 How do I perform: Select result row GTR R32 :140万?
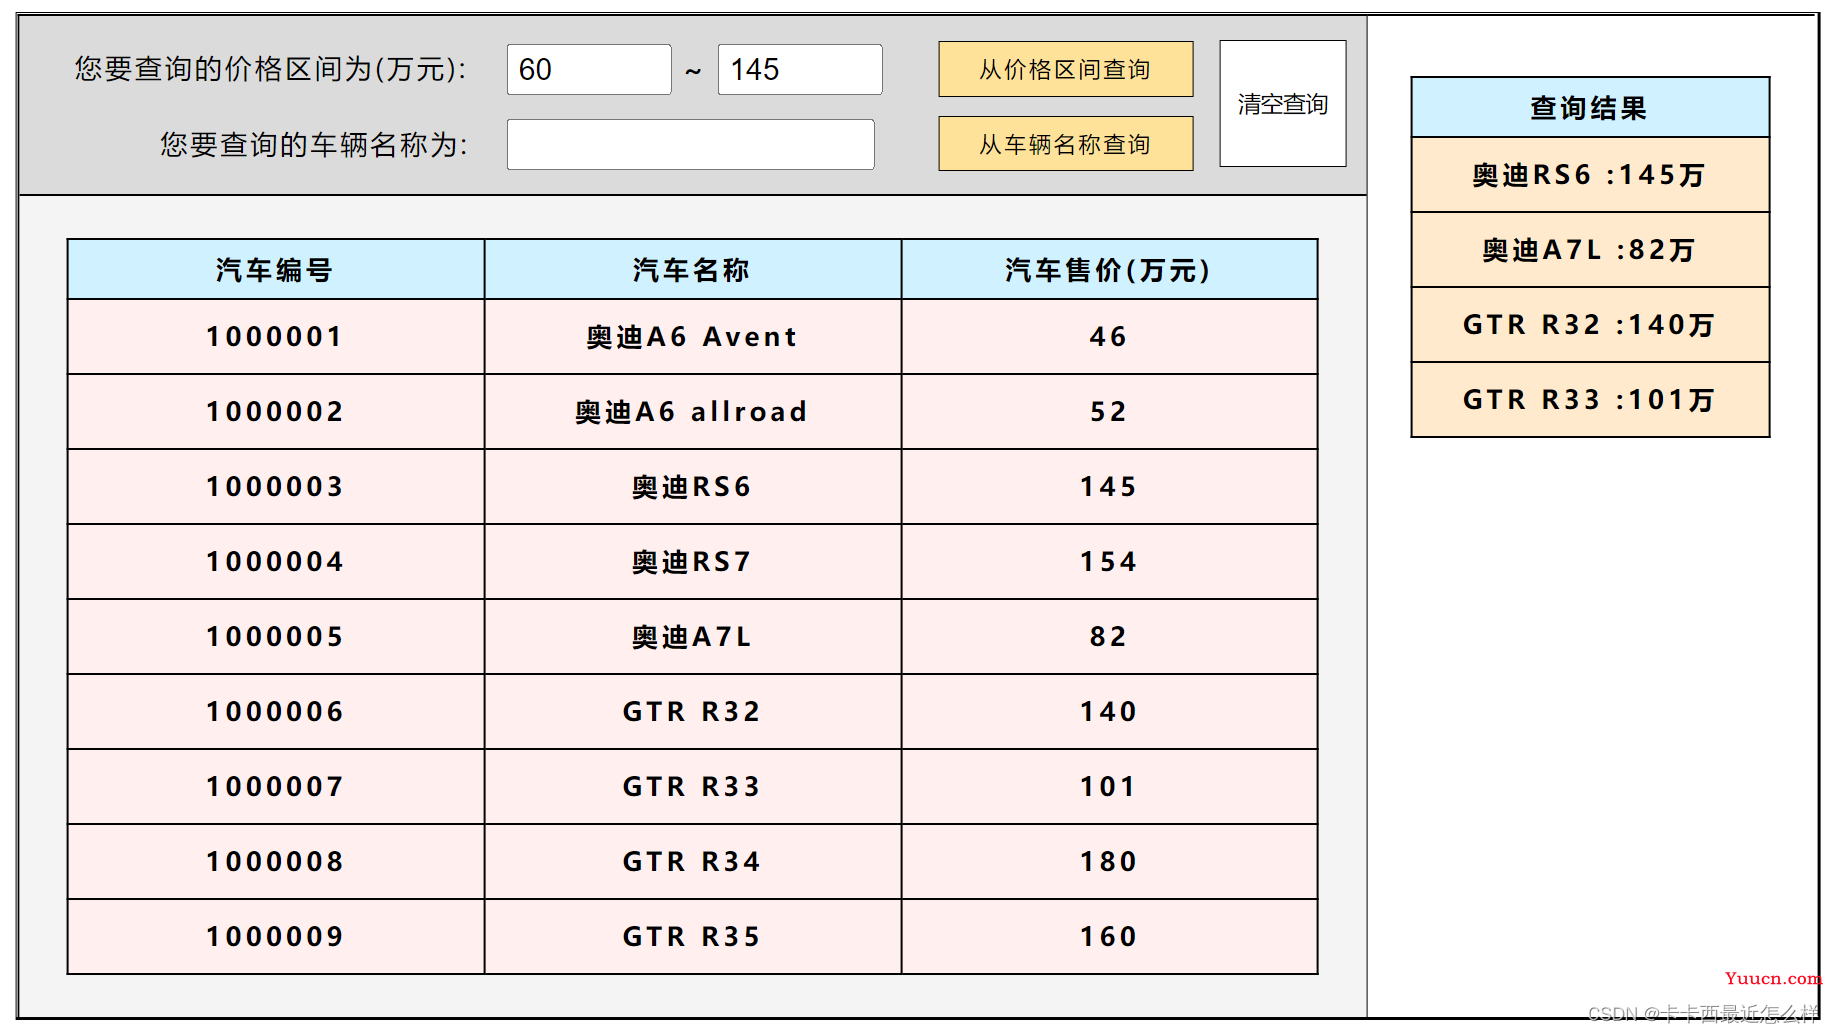coord(1590,325)
